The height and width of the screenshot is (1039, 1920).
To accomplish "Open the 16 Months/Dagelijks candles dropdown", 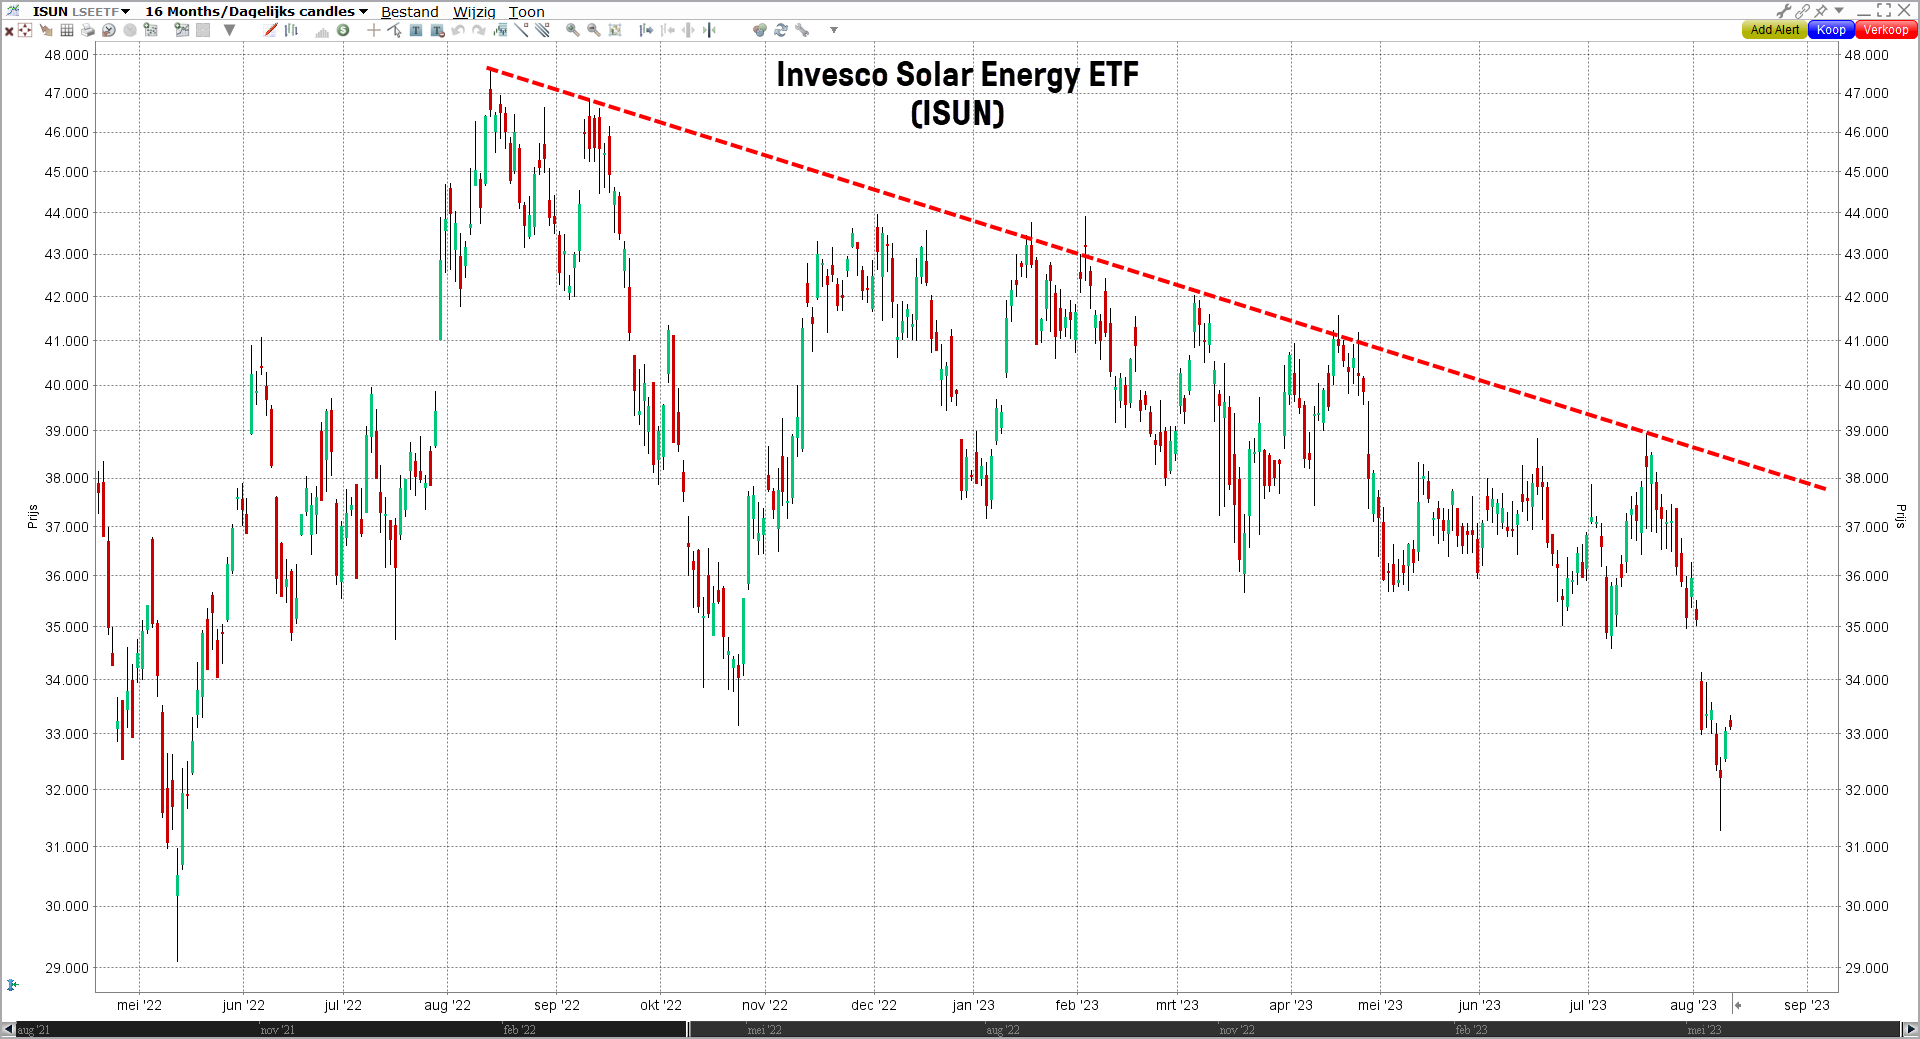I will coord(256,11).
